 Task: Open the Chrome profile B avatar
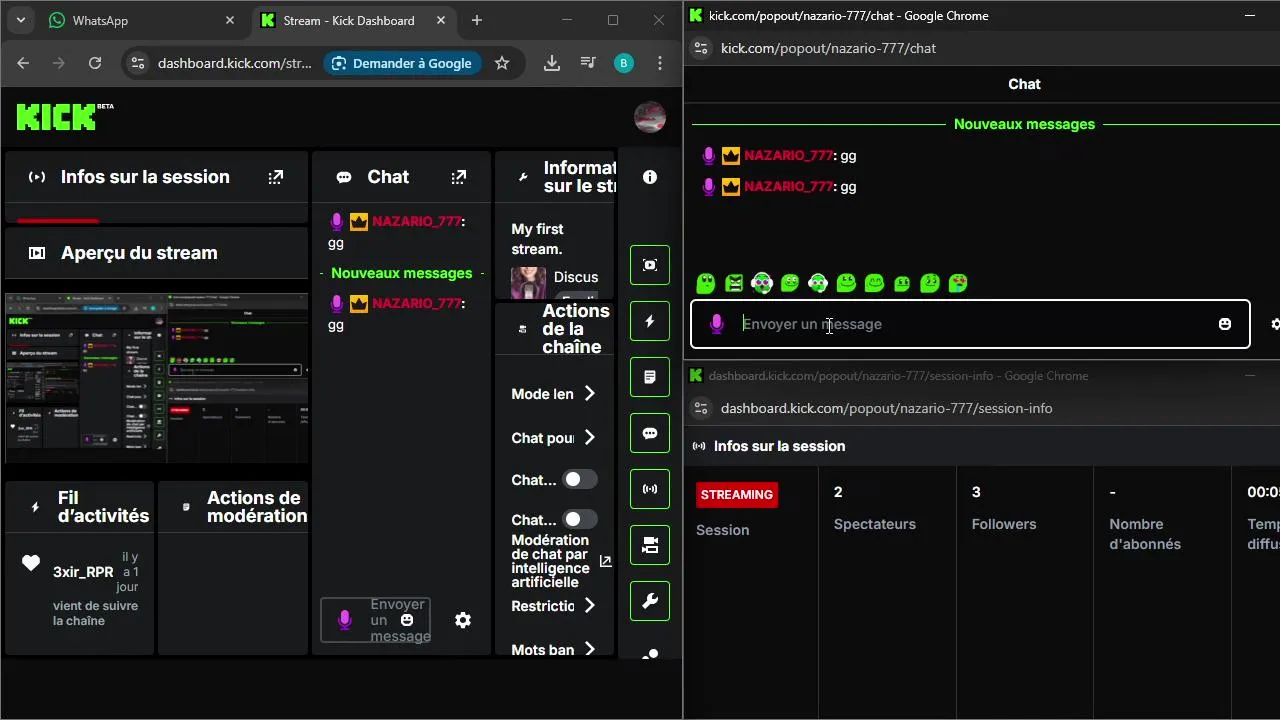(x=624, y=63)
